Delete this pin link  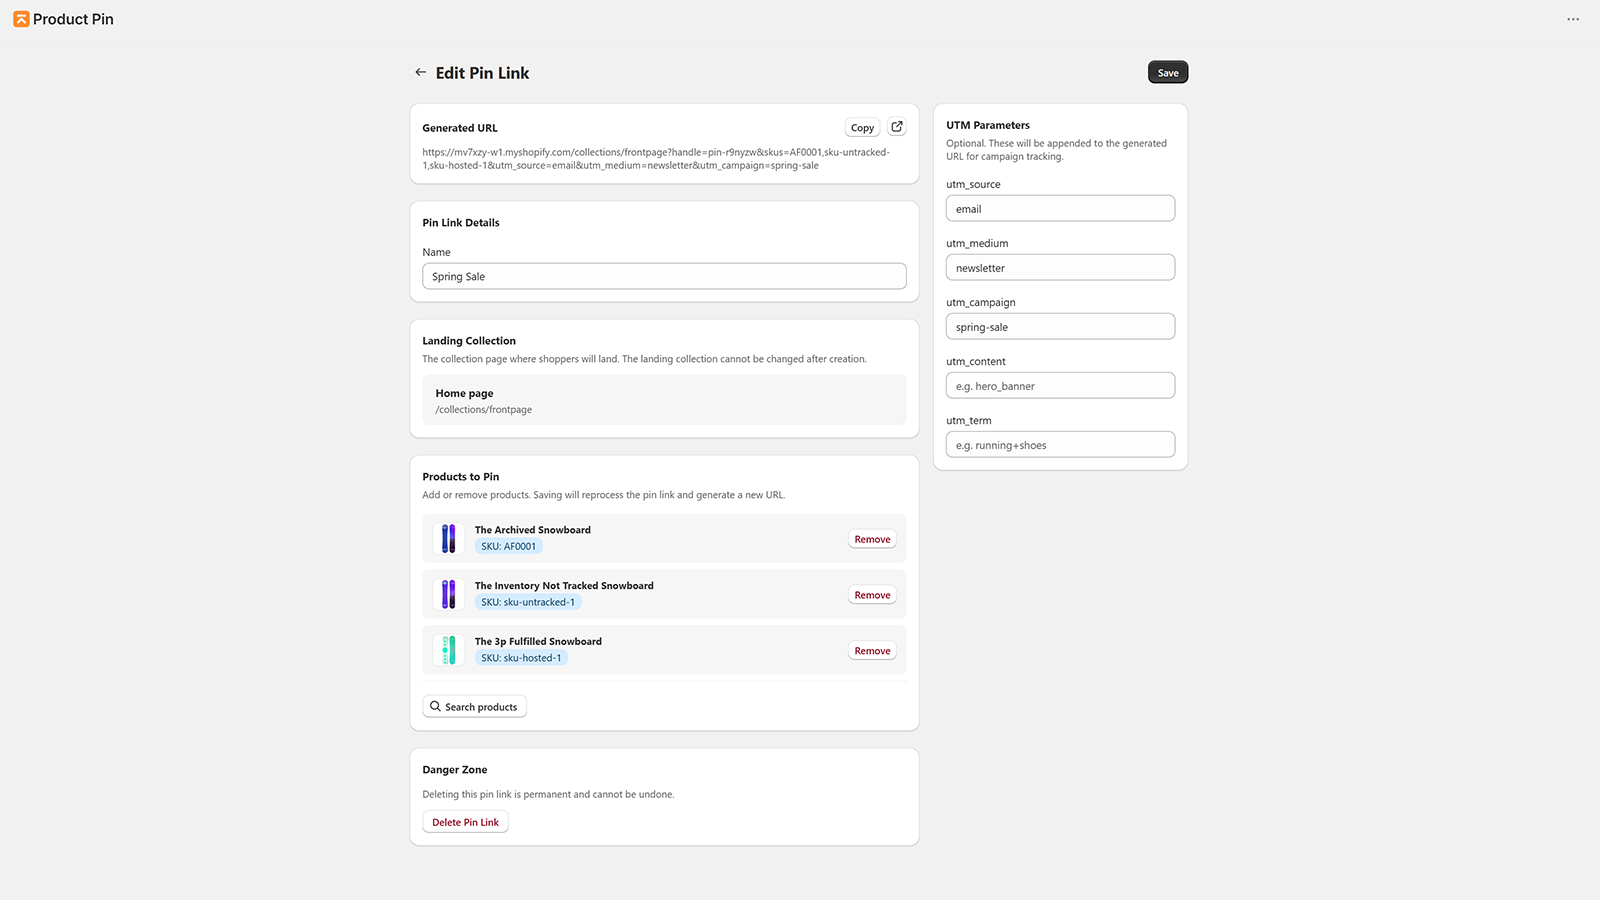[465, 822]
